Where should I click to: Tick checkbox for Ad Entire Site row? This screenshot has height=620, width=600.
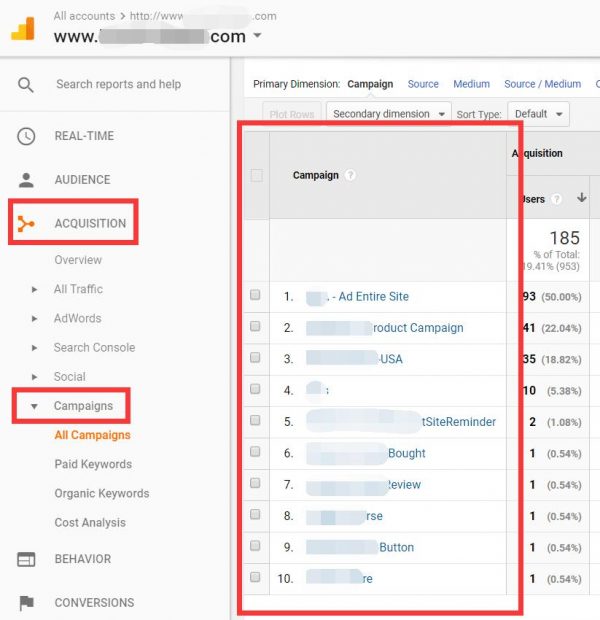pos(256,296)
